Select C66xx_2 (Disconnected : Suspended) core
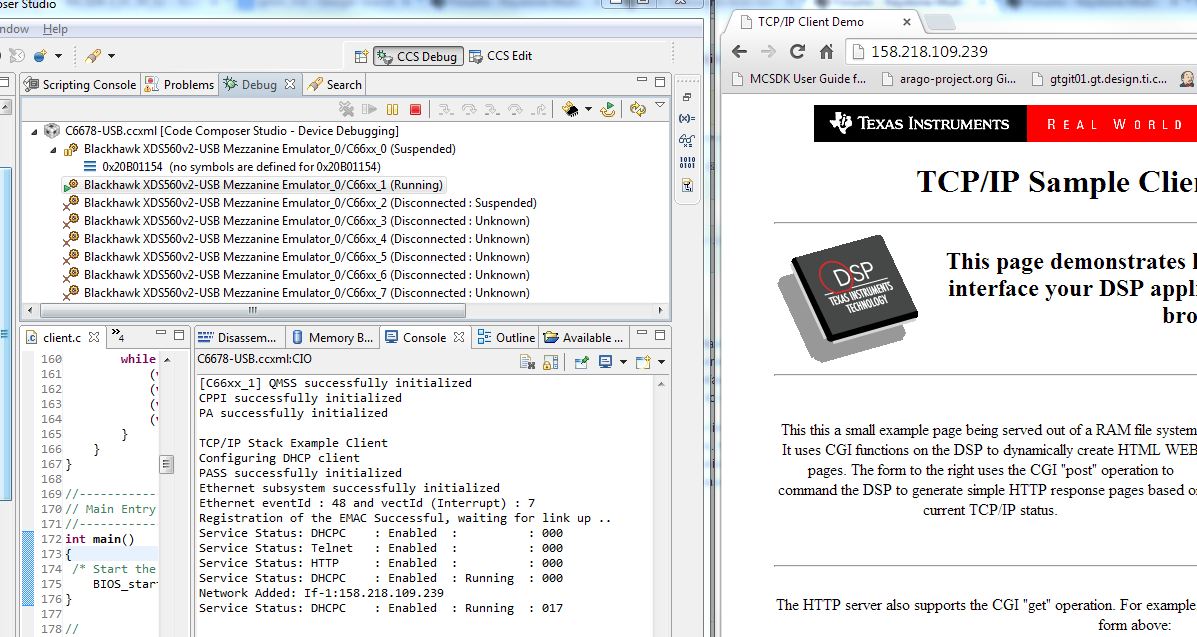The height and width of the screenshot is (637, 1197). coord(300,203)
